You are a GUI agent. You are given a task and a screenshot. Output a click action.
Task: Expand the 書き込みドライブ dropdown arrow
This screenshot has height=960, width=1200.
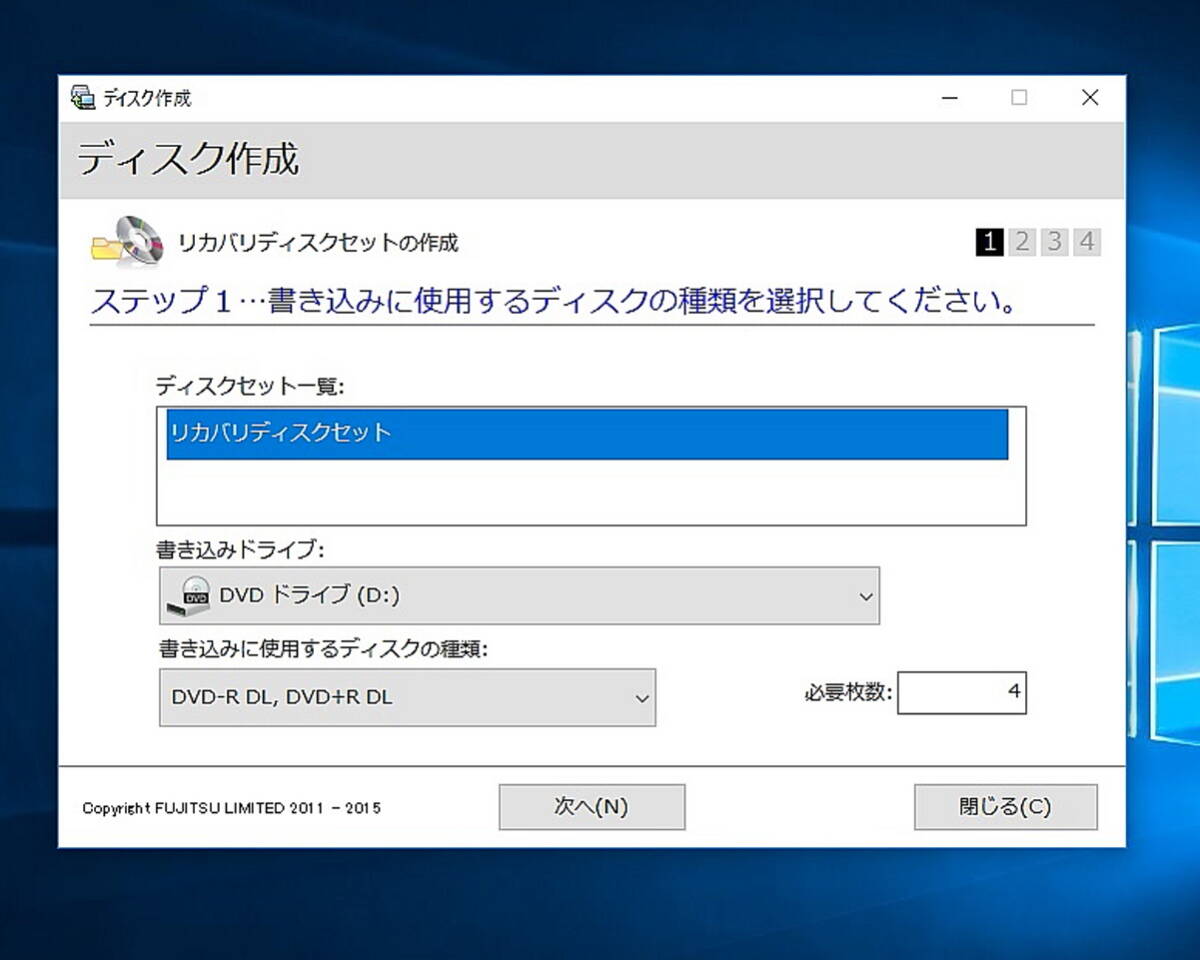click(865, 597)
